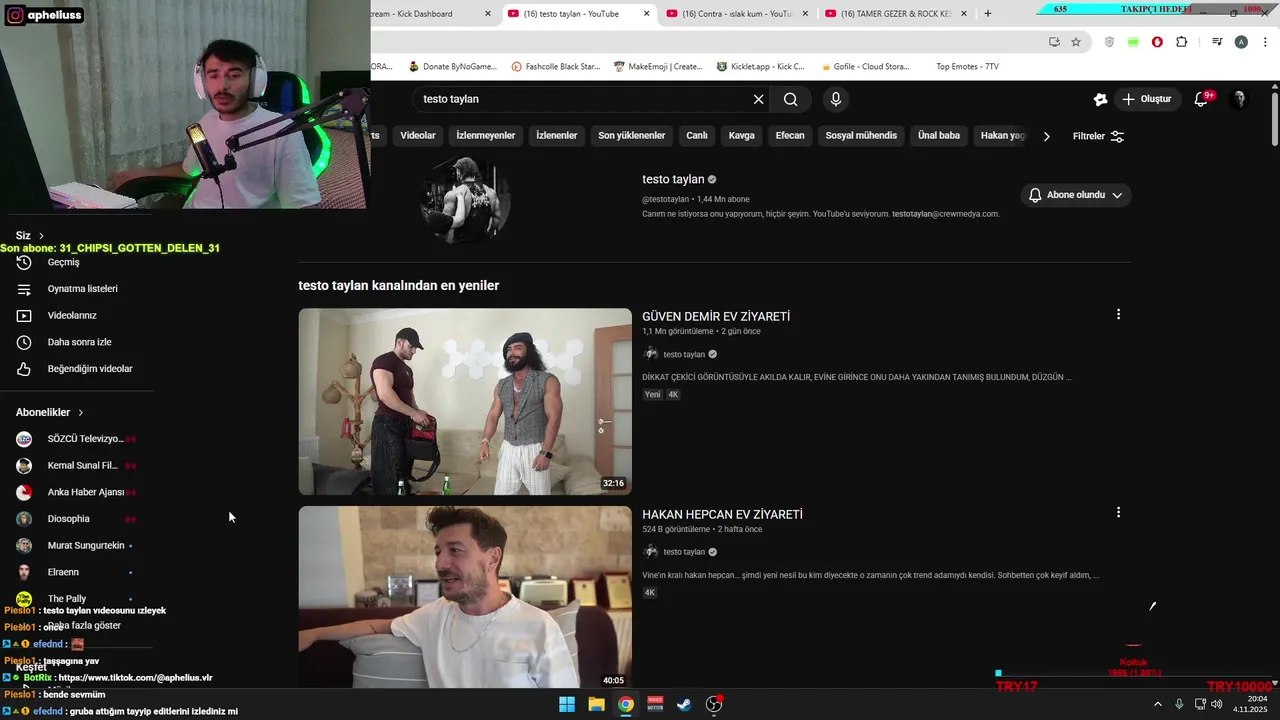Open the options menu for HAKAN HEPCAN video
This screenshot has height=720, width=1280.
(1118, 512)
